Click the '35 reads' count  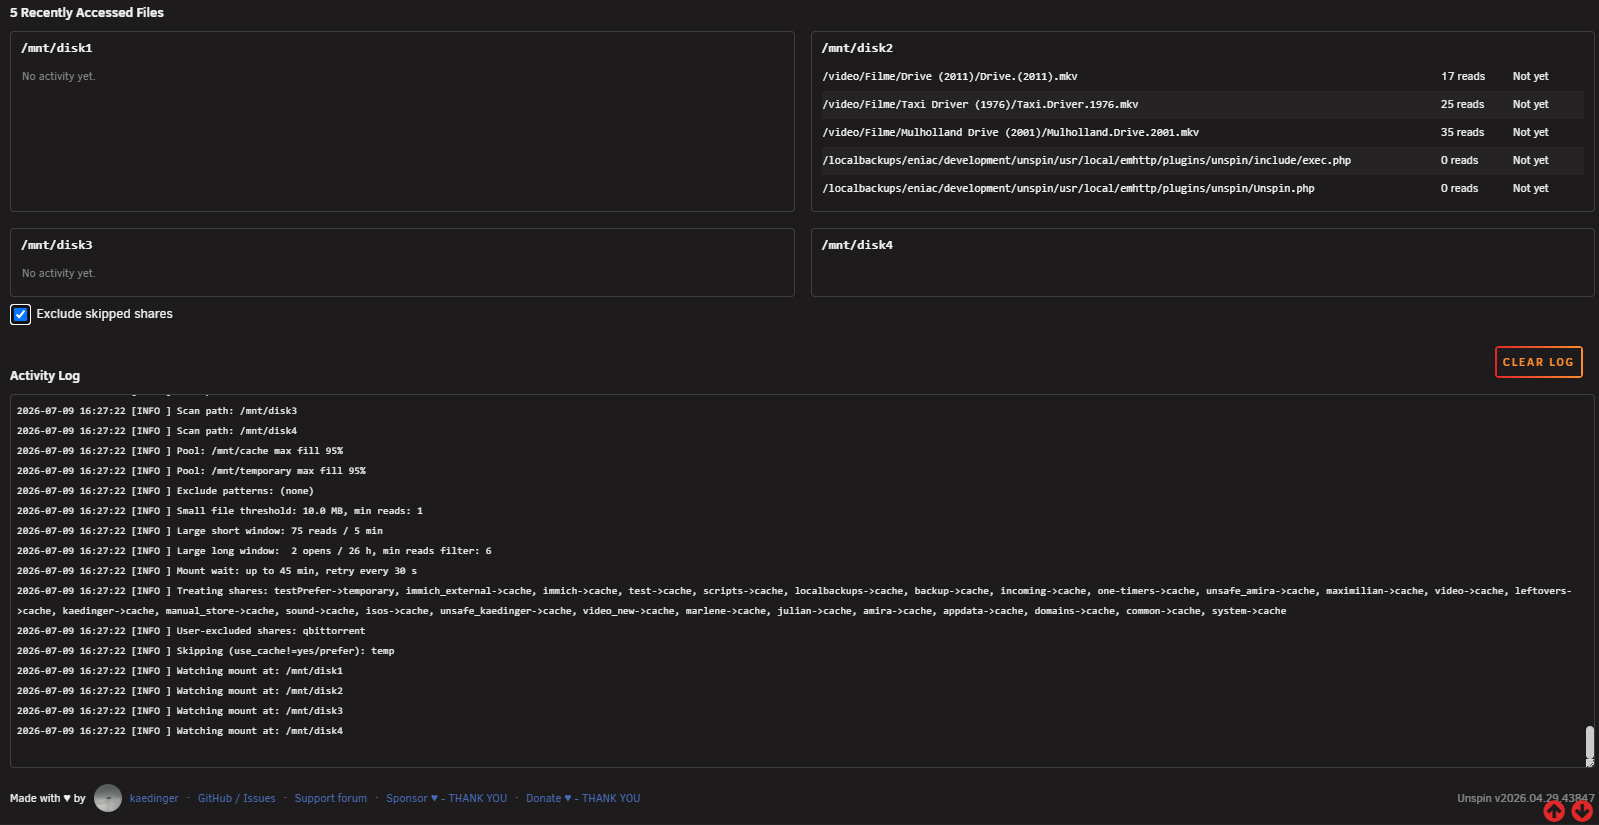[1462, 133]
